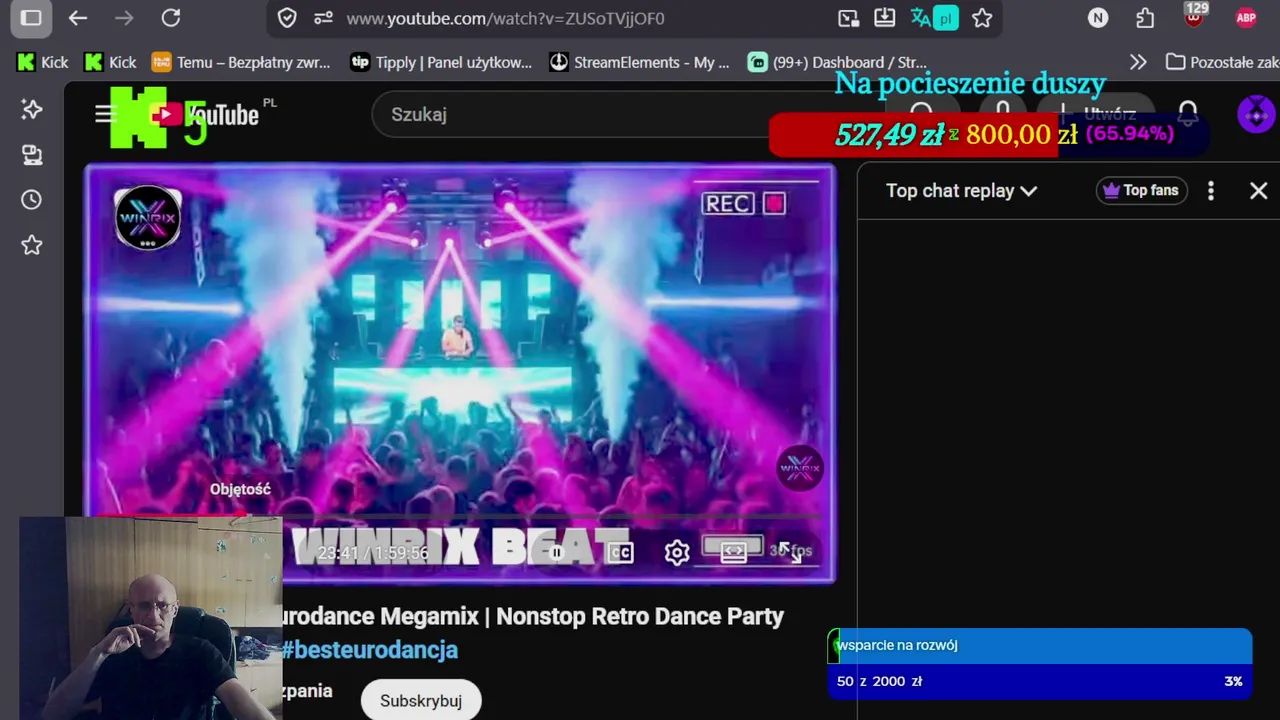This screenshot has width=1280, height=720.
Task: Pause the video playback
Action: pyautogui.click(x=556, y=552)
